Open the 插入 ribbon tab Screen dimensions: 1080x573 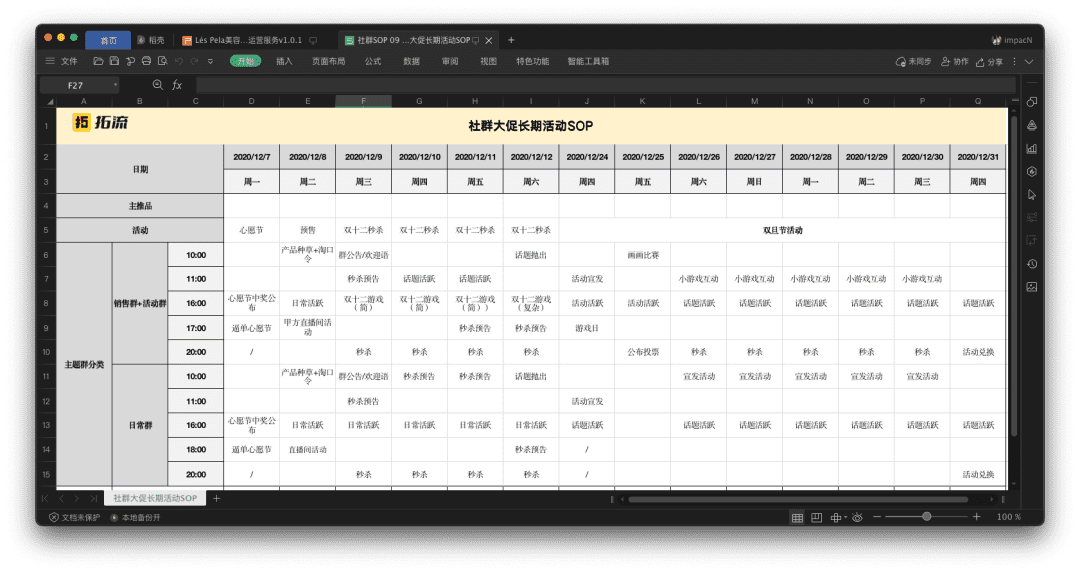point(284,61)
